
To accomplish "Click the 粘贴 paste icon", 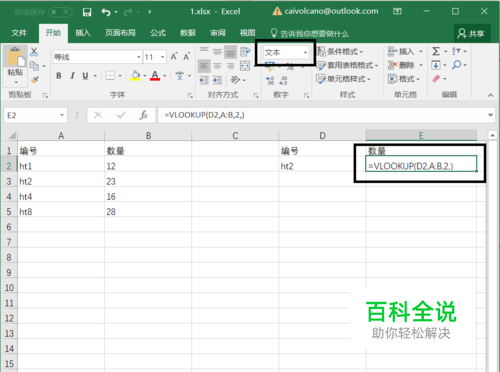I will [x=15, y=57].
